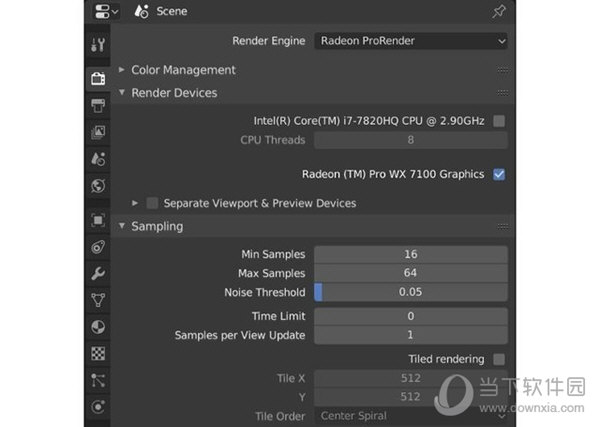600x427 pixels.
Task: Click the CPU Threads field
Action: tap(411, 140)
